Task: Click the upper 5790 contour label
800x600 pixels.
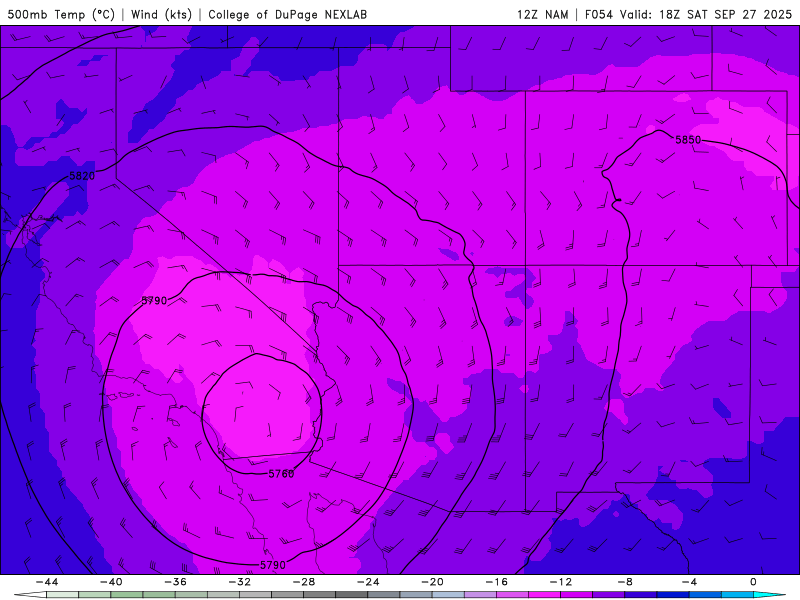Action: pyautogui.click(x=154, y=301)
